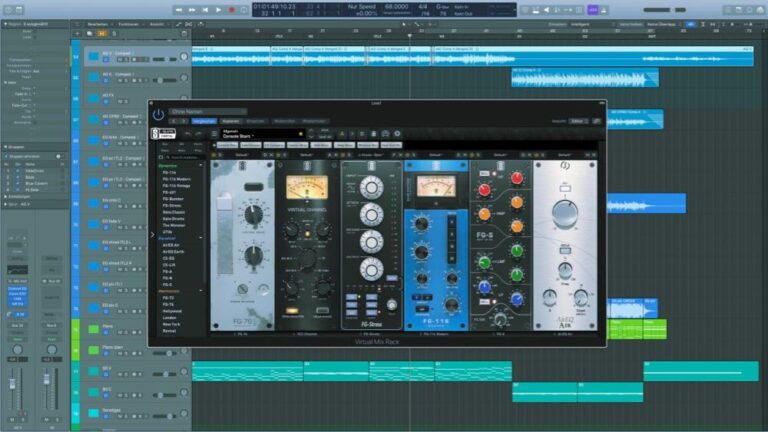This screenshot has height=432, width=768.
Task: Open the Virtual Mix Rack hamburger menu
Action: coord(214,134)
